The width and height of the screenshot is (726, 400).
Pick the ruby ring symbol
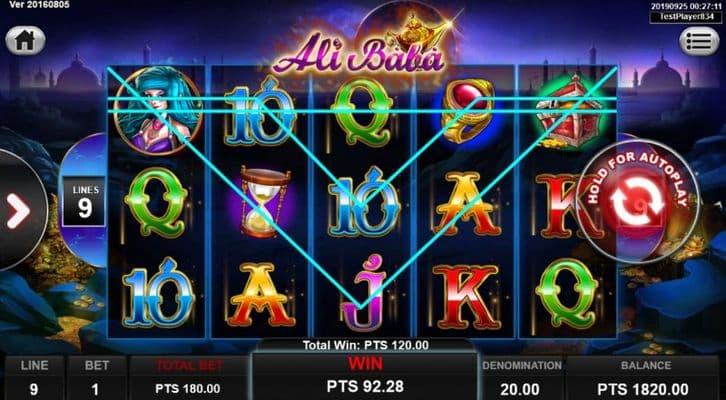coord(465,110)
